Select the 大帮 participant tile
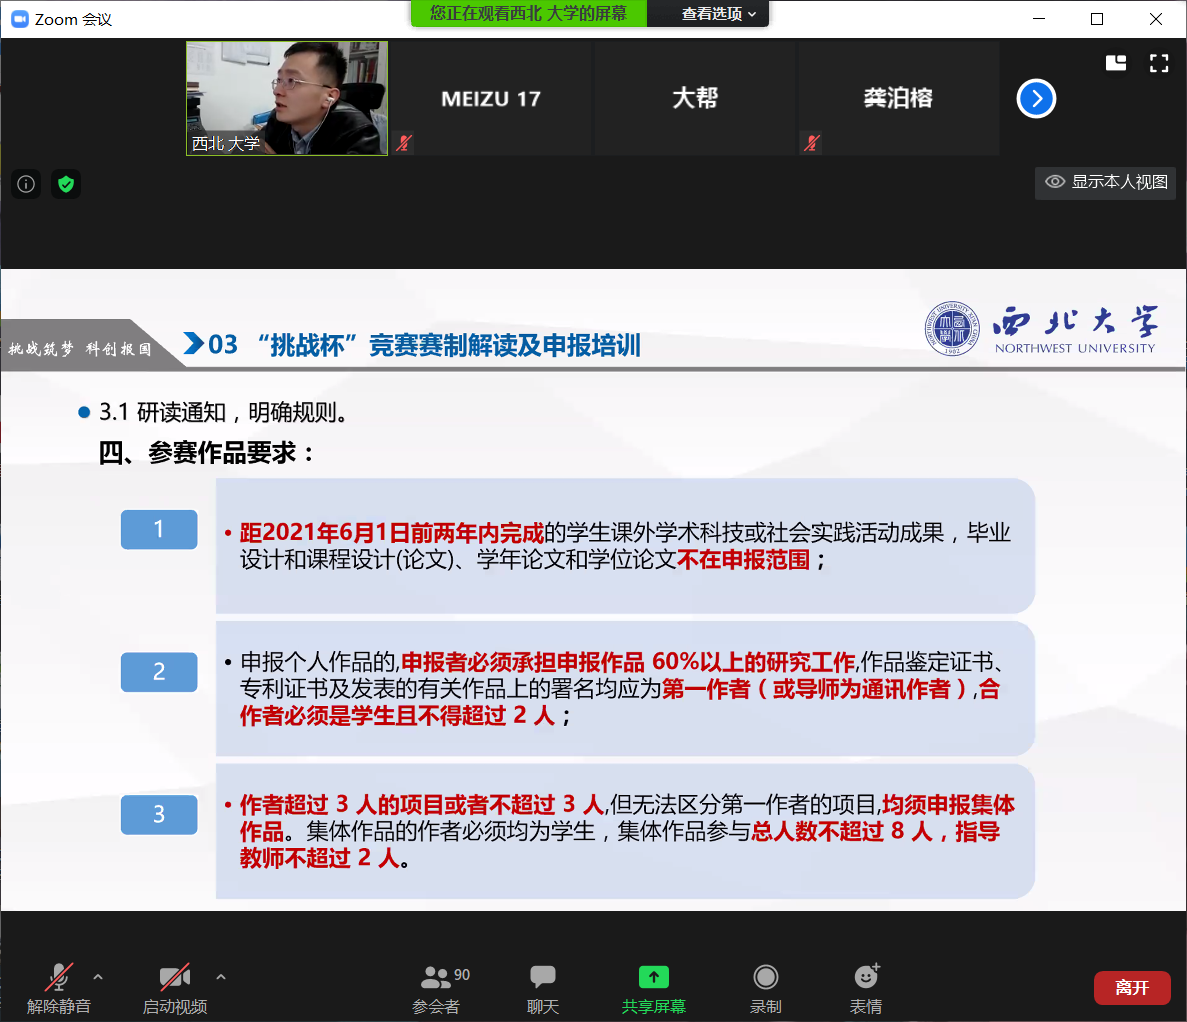 tap(695, 98)
